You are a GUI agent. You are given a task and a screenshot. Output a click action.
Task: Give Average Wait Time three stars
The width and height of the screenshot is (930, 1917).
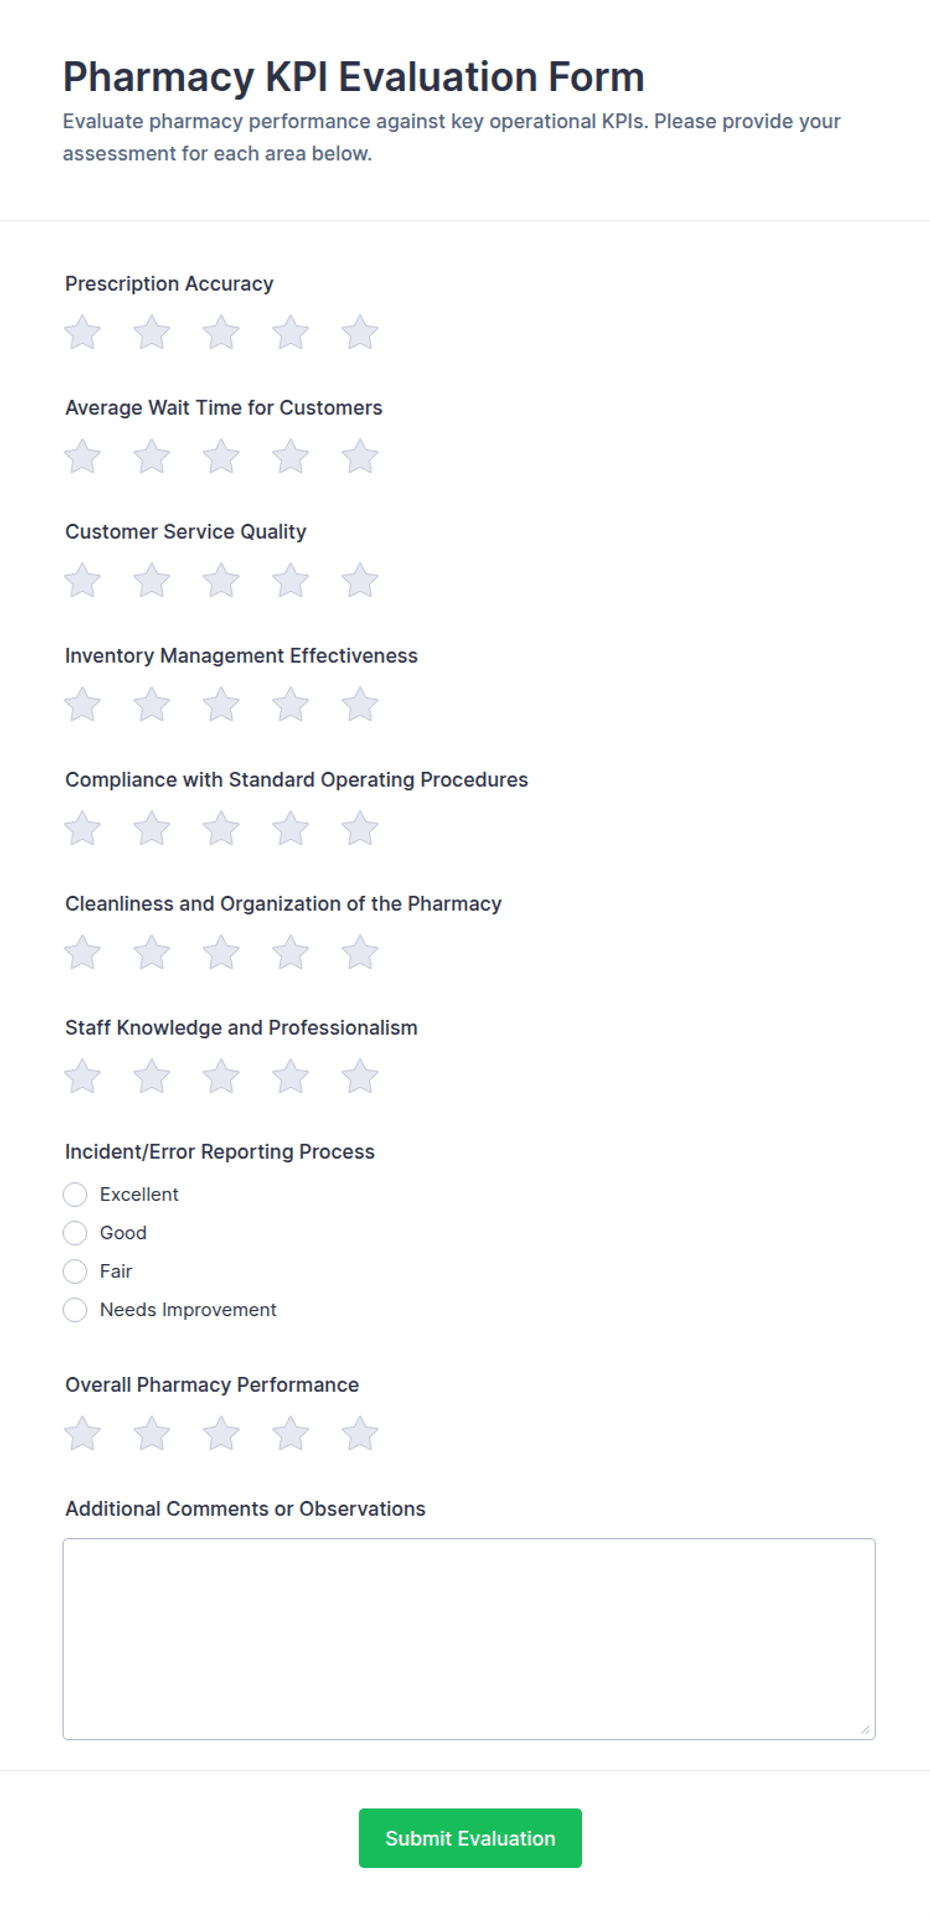(x=221, y=457)
